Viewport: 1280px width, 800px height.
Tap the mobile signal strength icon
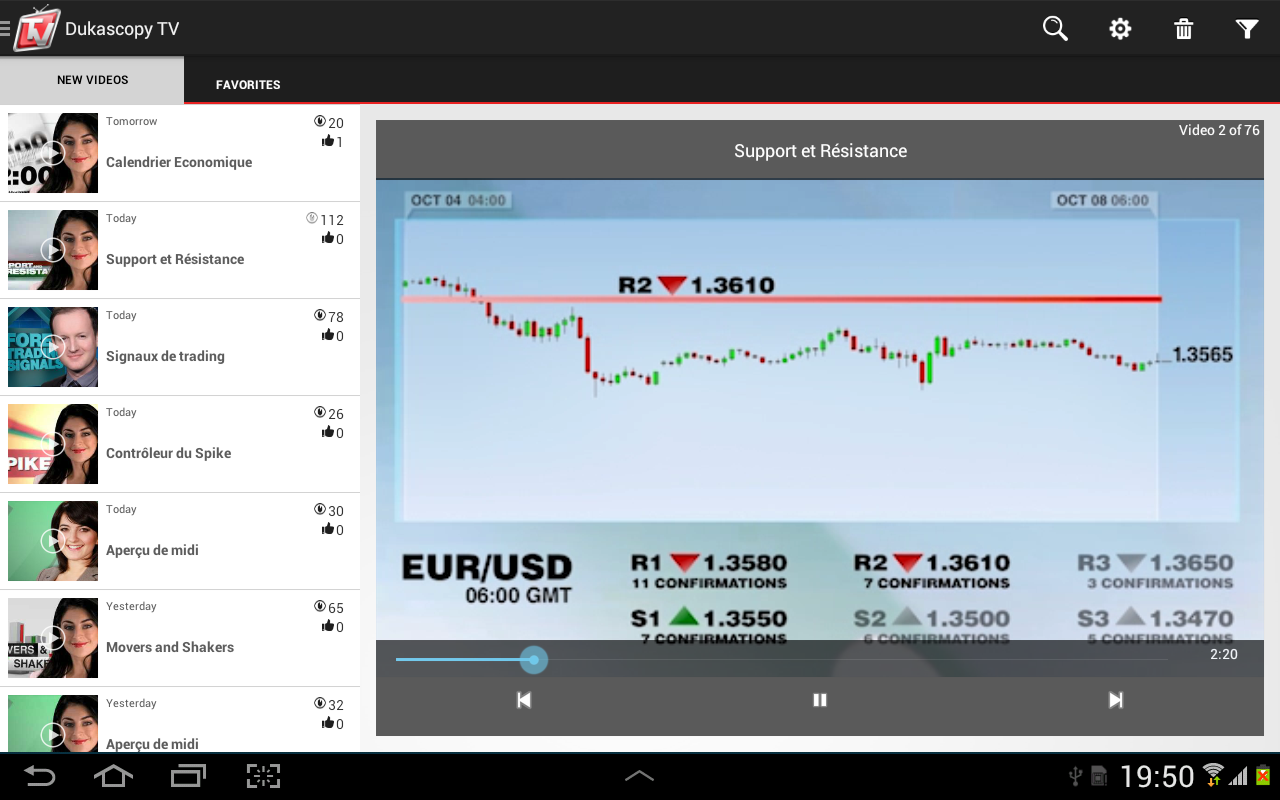(1239, 776)
